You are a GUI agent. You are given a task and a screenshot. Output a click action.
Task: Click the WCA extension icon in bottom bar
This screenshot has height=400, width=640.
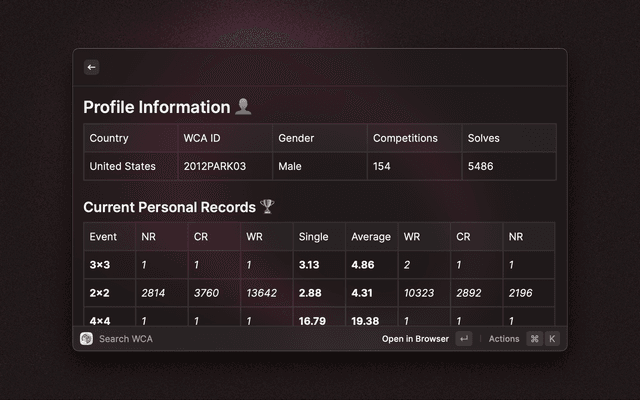(87, 339)
